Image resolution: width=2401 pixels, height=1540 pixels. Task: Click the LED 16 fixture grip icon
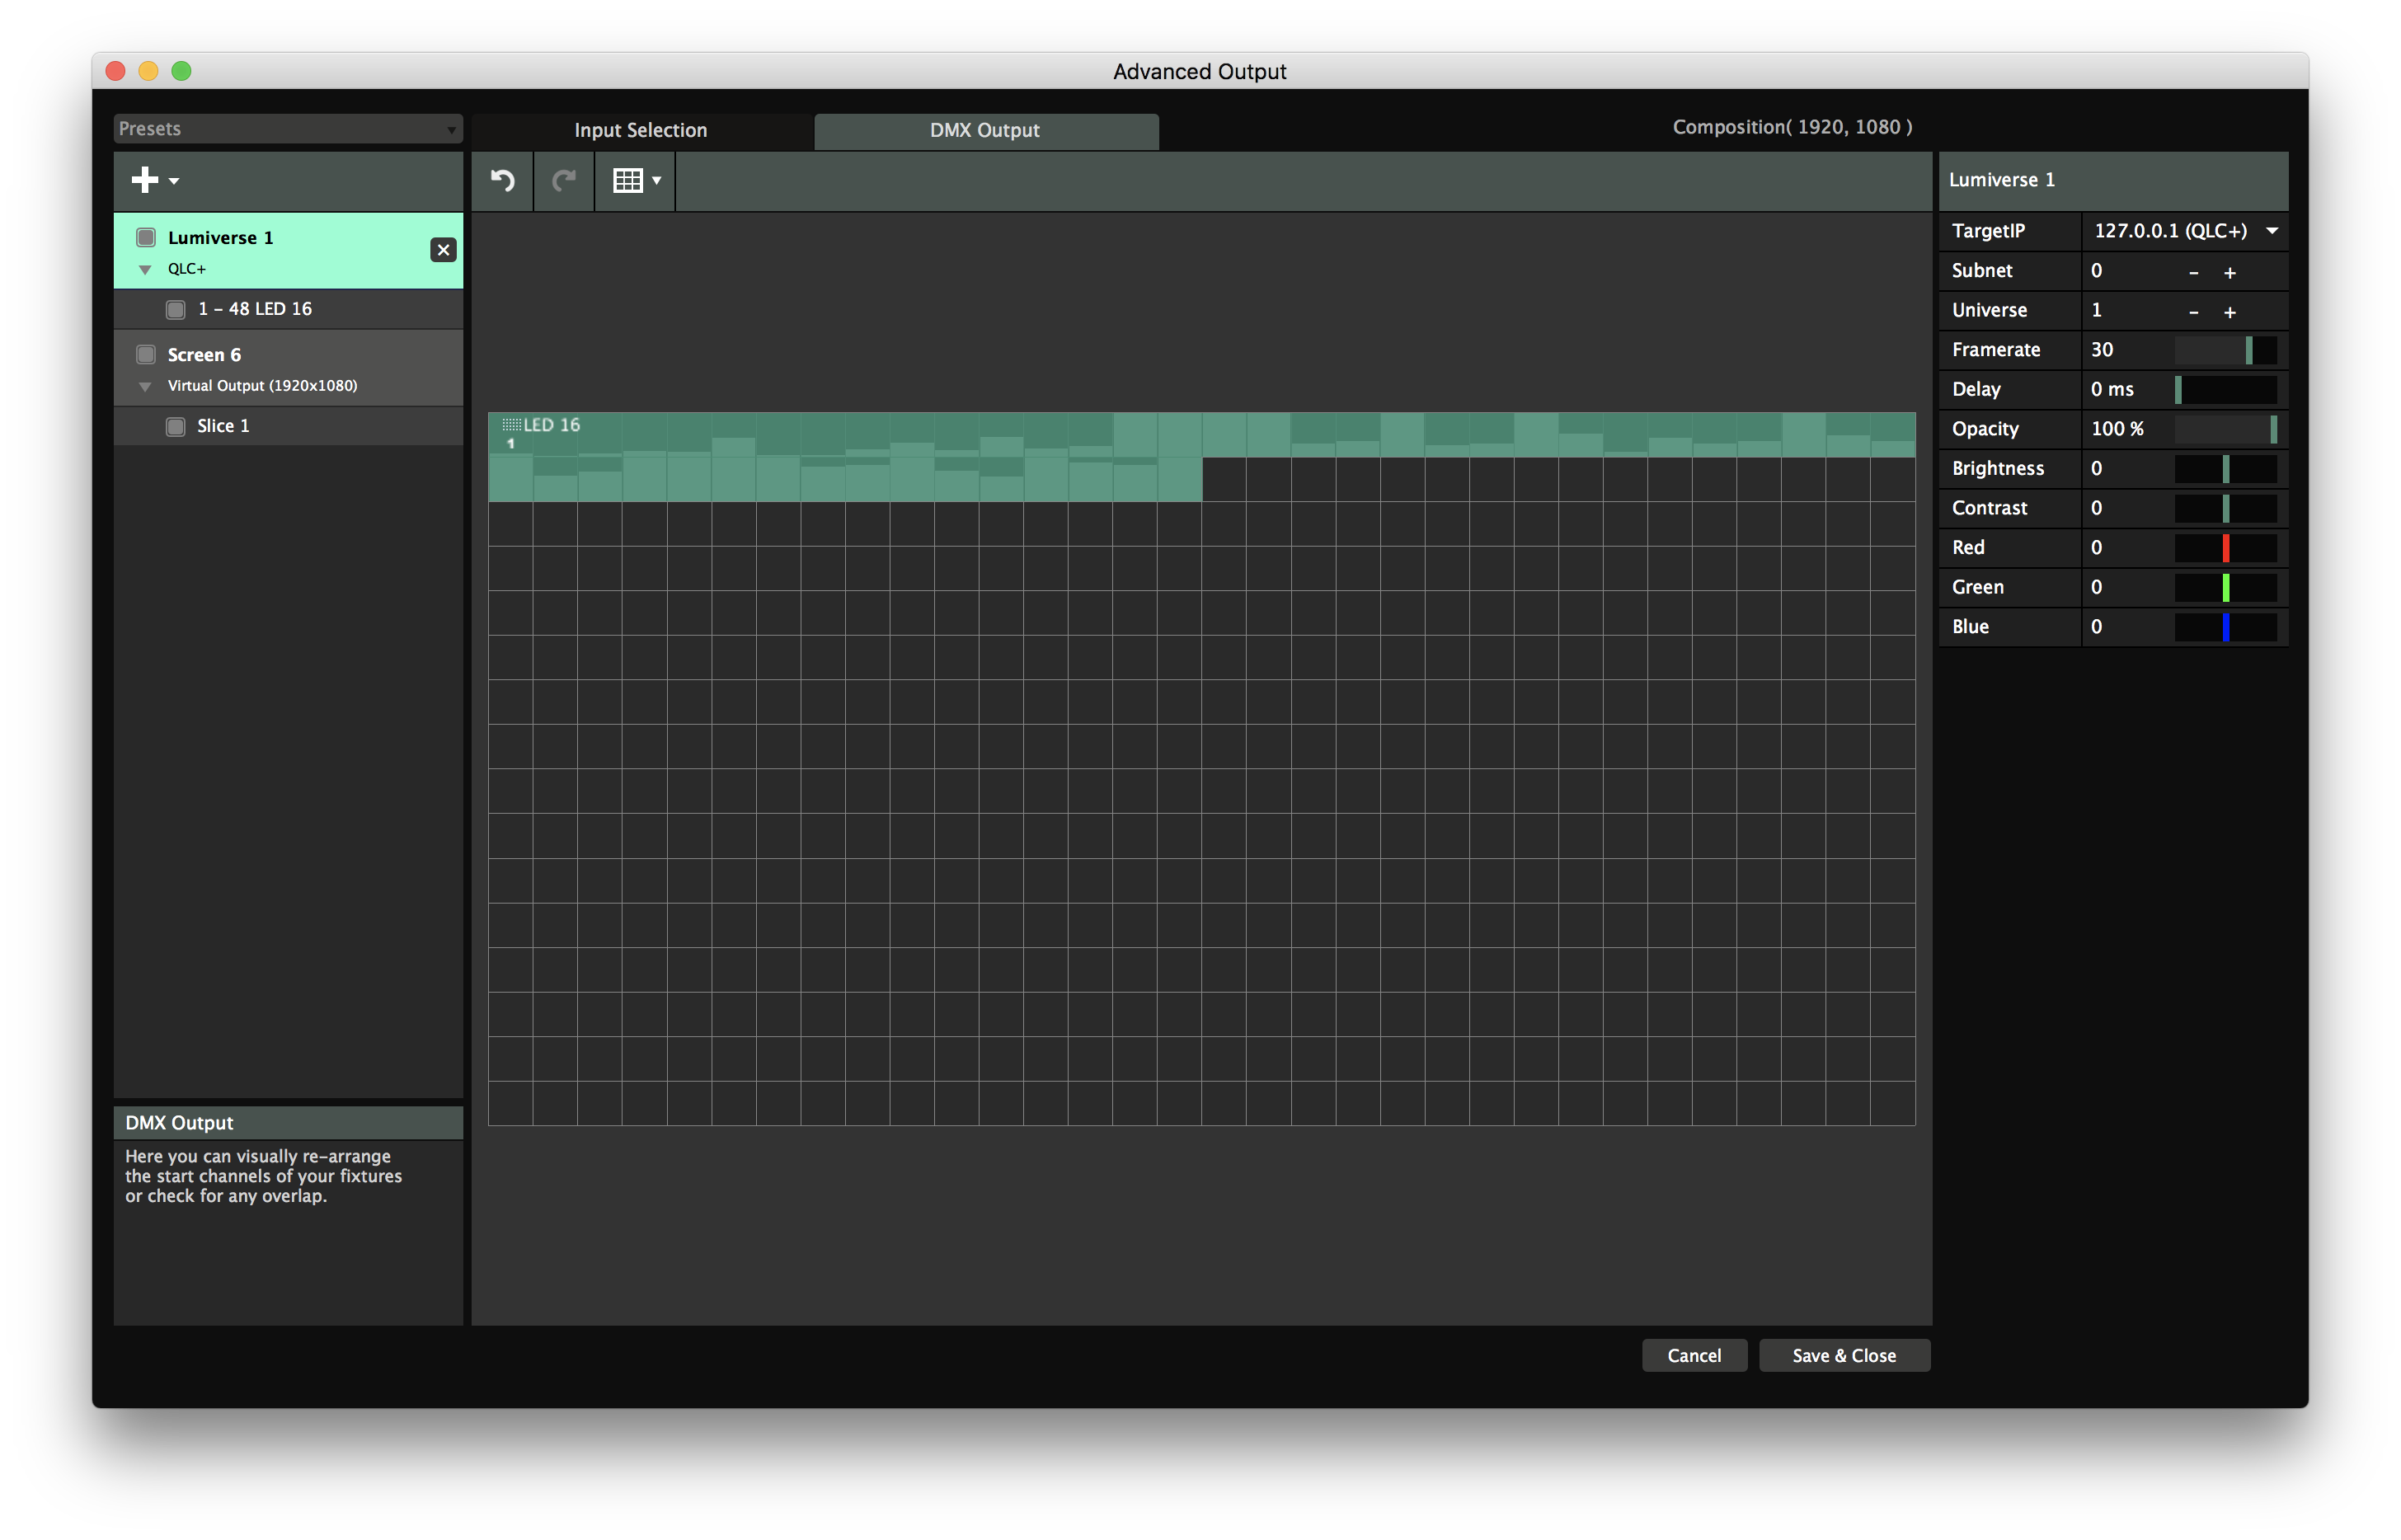point(511,425)
